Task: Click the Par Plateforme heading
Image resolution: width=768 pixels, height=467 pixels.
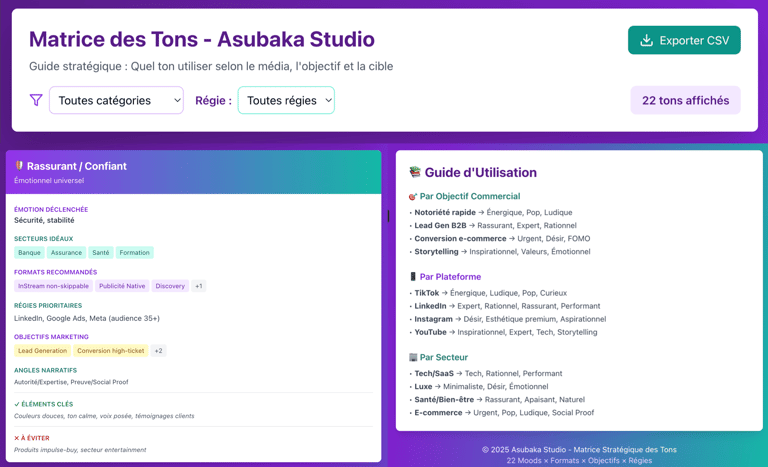Action: (450, 277)
